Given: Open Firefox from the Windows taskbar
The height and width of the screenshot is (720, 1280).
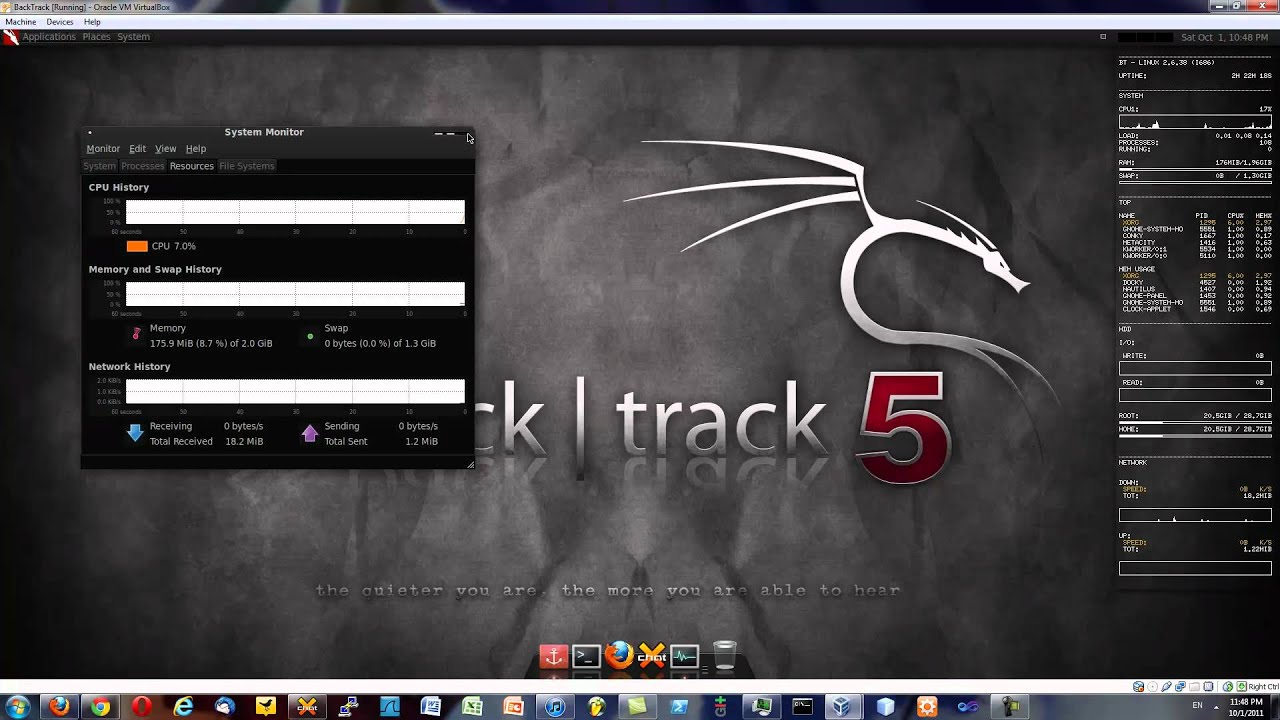Looking at the screenshot, I should pos(59,707).
